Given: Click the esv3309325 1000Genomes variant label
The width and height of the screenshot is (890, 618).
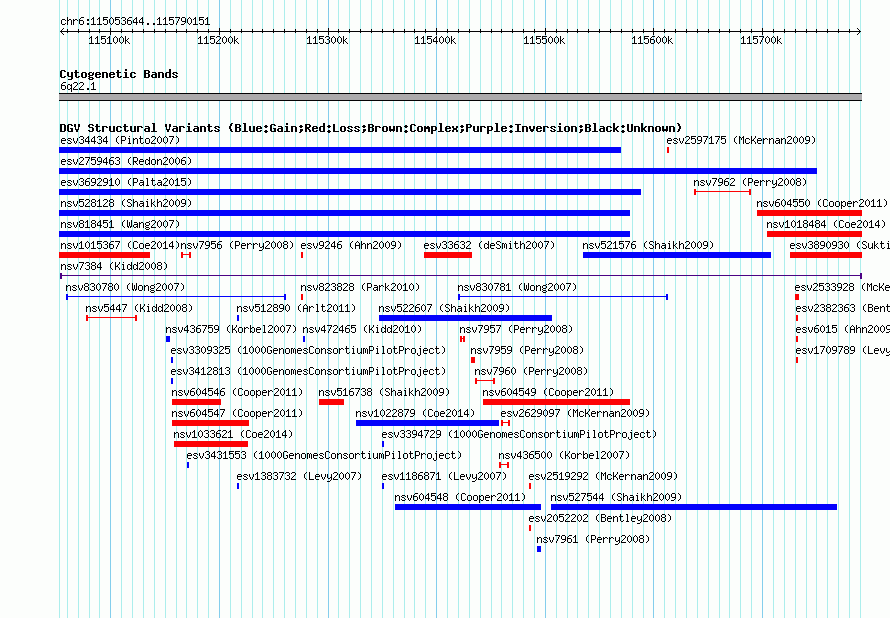Looking at the screenshot, I should (308, 350).
